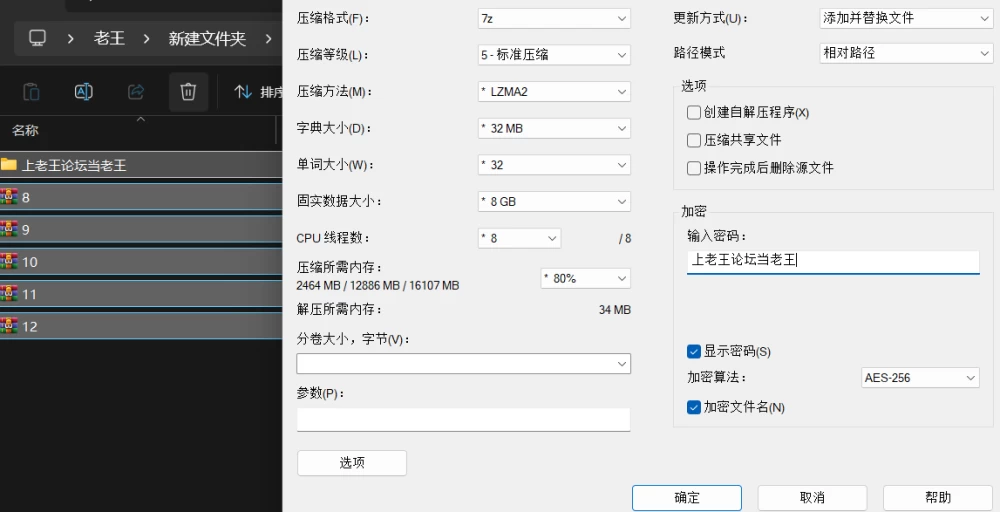This screenshot has height=512, width=1000.
Task: Click the 名称 column header in Explorer
Action: (x=26, y=130)
